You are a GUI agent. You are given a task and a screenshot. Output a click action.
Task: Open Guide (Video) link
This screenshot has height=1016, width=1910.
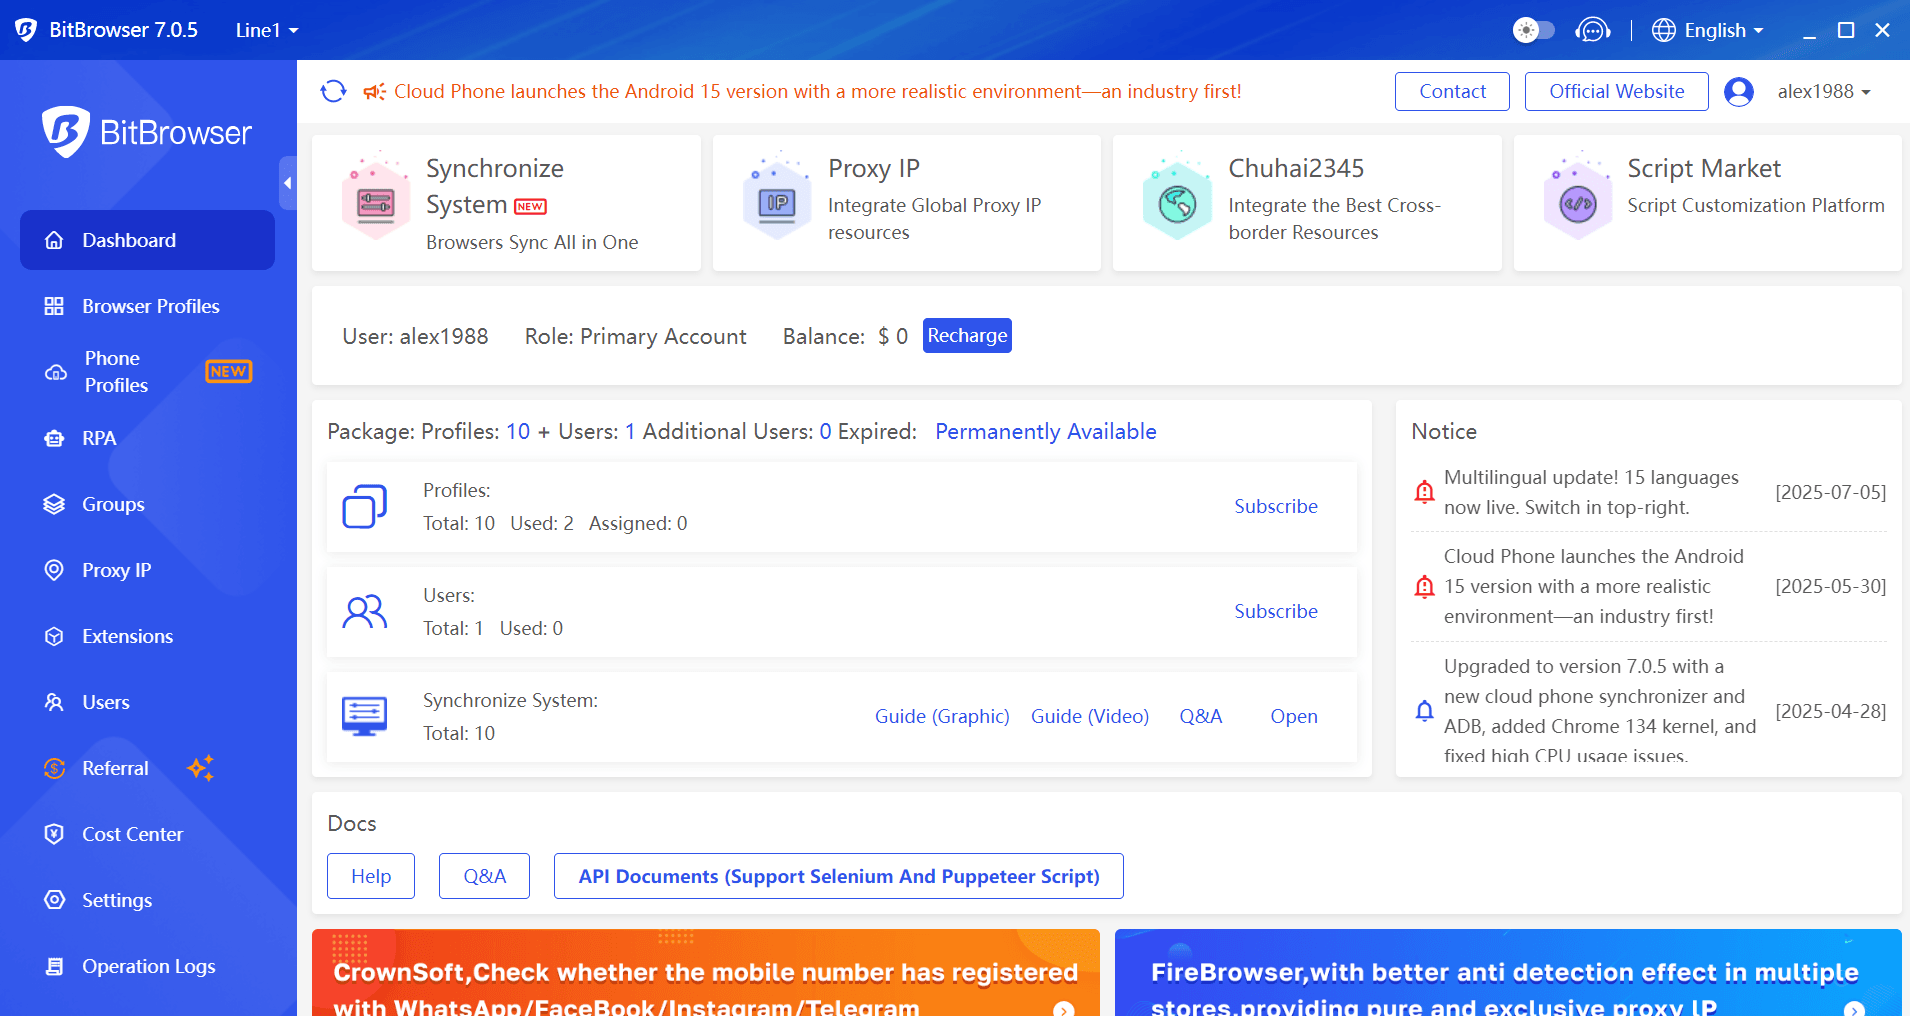[x=1090, y=716]
